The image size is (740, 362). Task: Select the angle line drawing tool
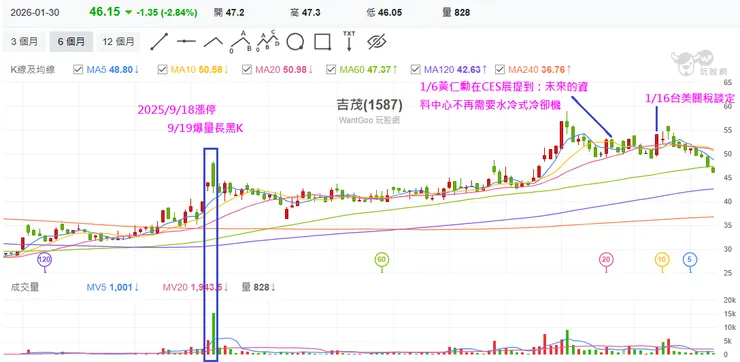coord(213,42)
